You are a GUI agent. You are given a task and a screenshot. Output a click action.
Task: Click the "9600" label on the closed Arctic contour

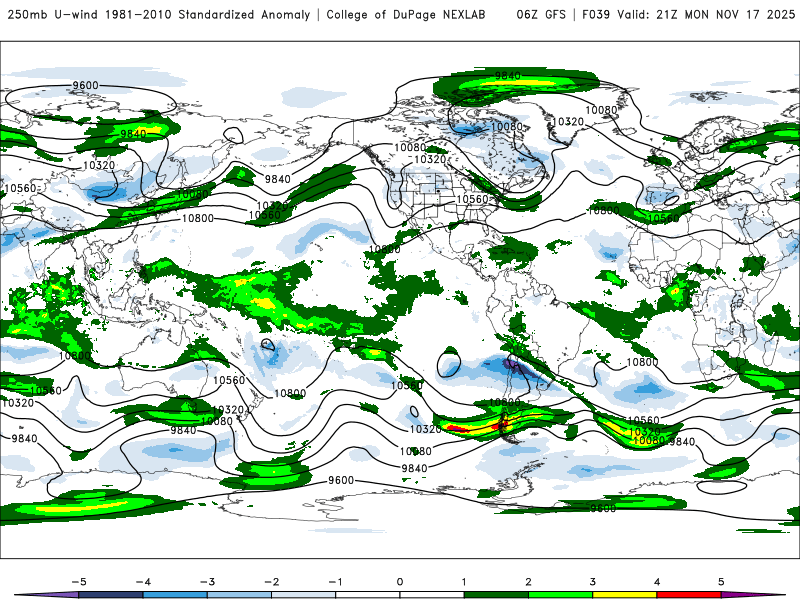point(85,85)
